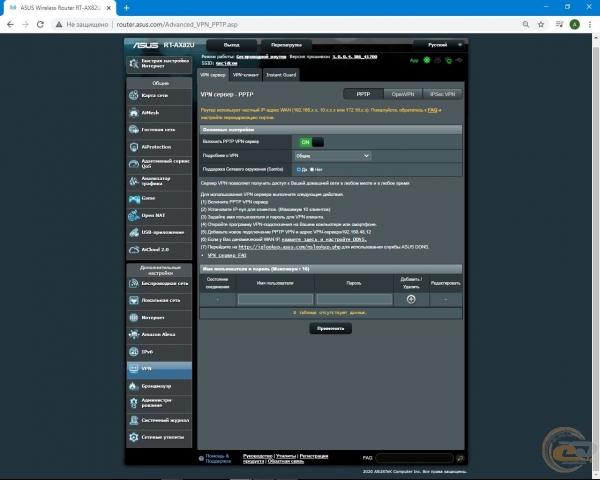This screenshot has width=600, height=480.
Task: Open the Обратная связь footer link
Action: point(285,461)
